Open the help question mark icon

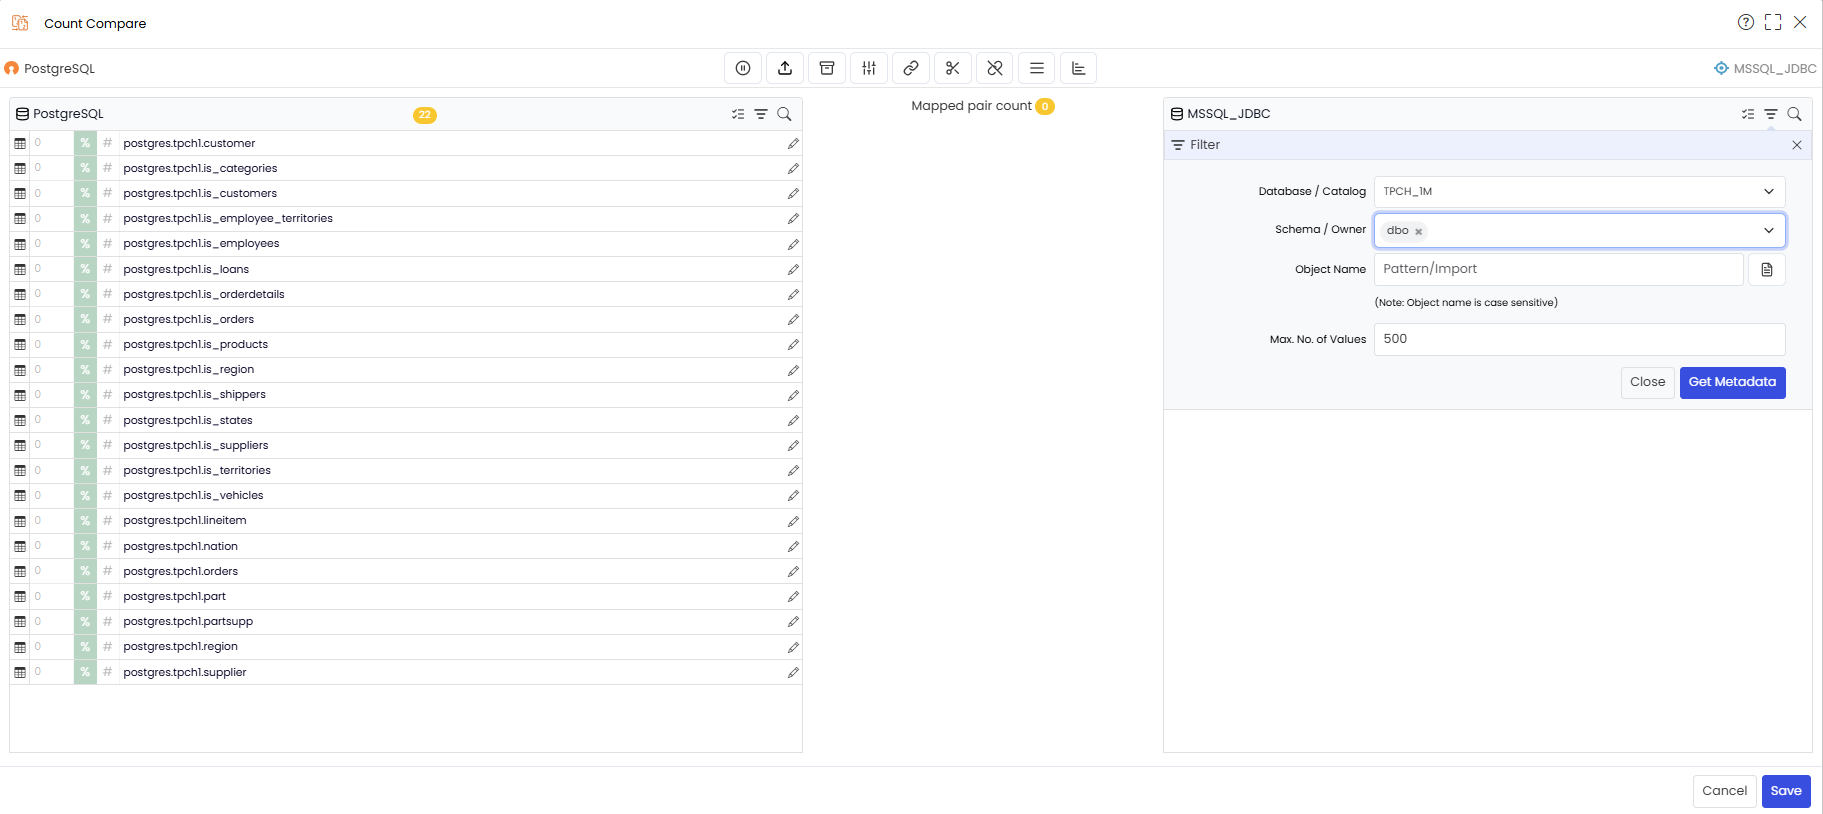coord(1746,22)
